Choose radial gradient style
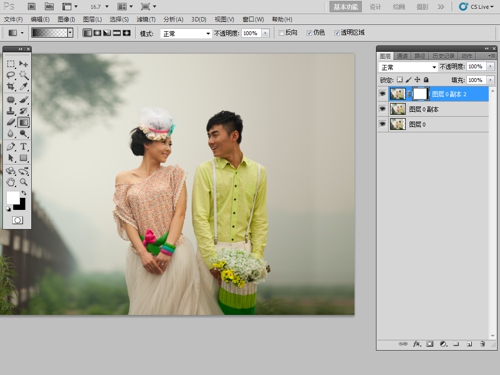 coord(97,33)
